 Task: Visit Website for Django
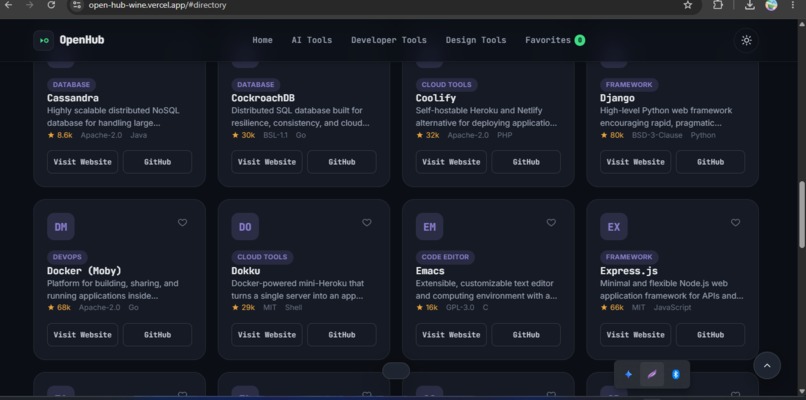tap(635, 162)
